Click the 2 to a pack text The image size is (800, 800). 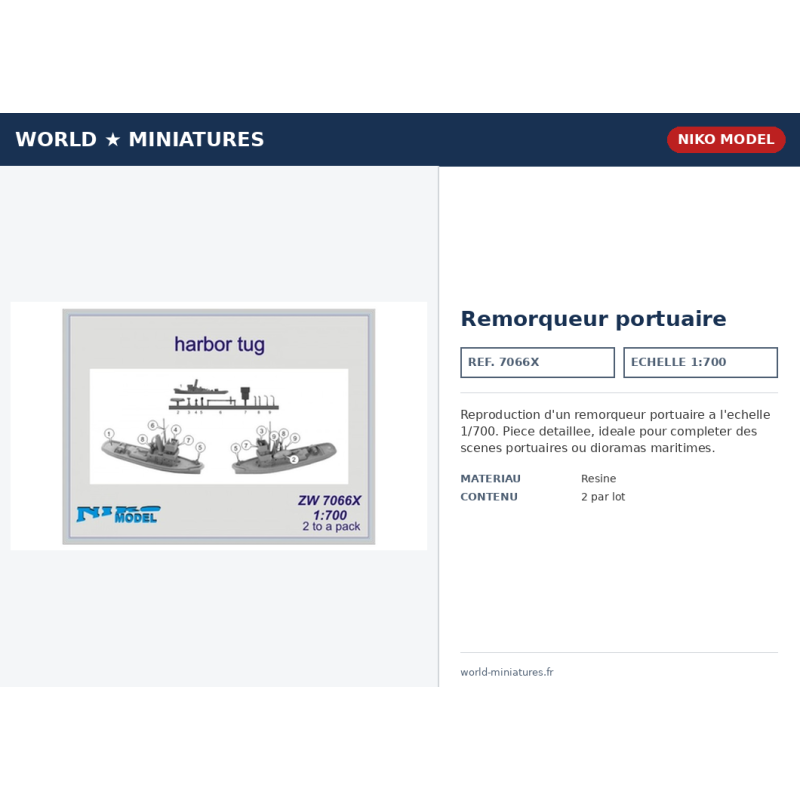point(331,527)
